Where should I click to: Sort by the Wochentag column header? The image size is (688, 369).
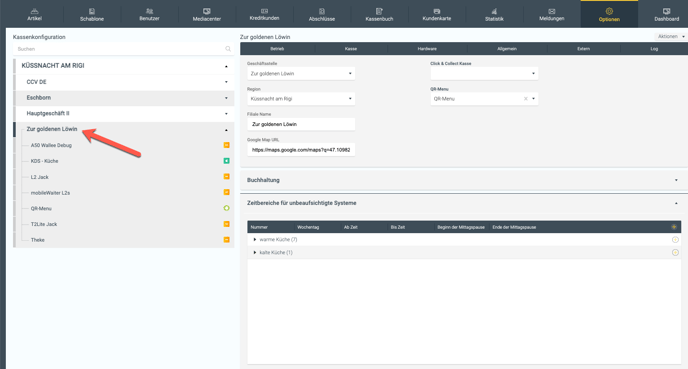tap(308, 227)
